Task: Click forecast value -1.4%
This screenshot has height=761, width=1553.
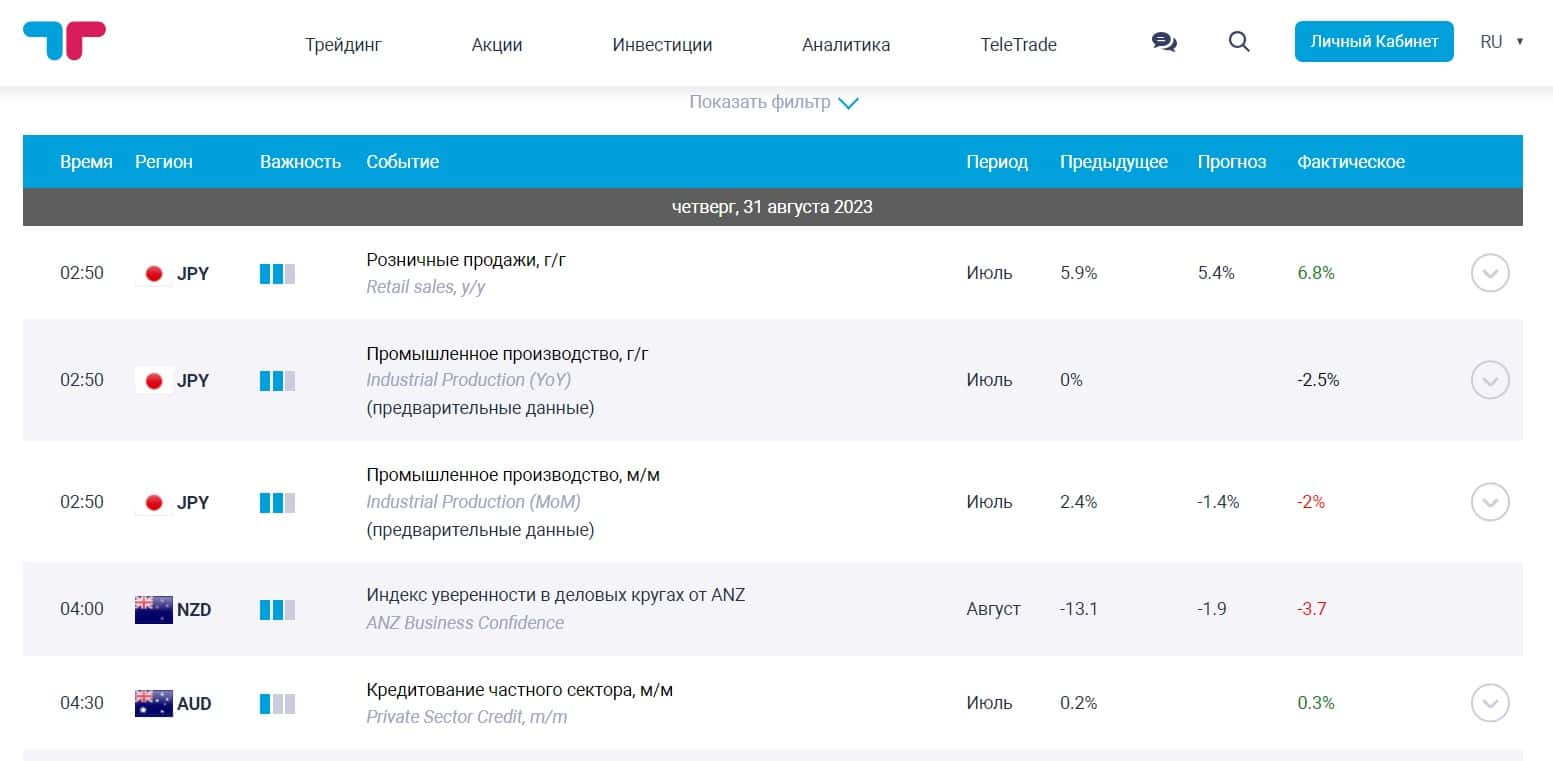Action: pos(1219,502)
